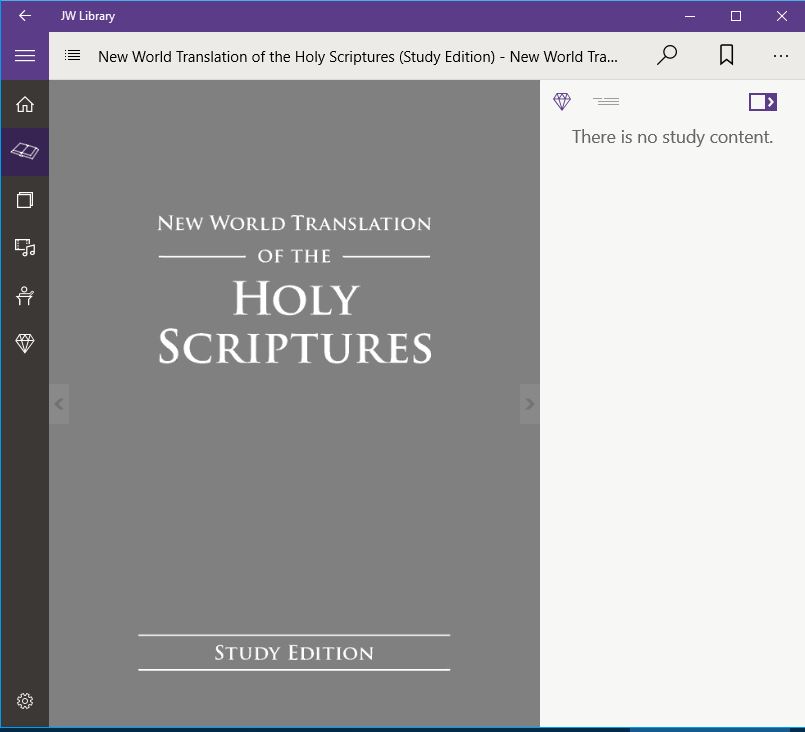
Task: Open the Meetings section
Action: click(x=24, y=295)
